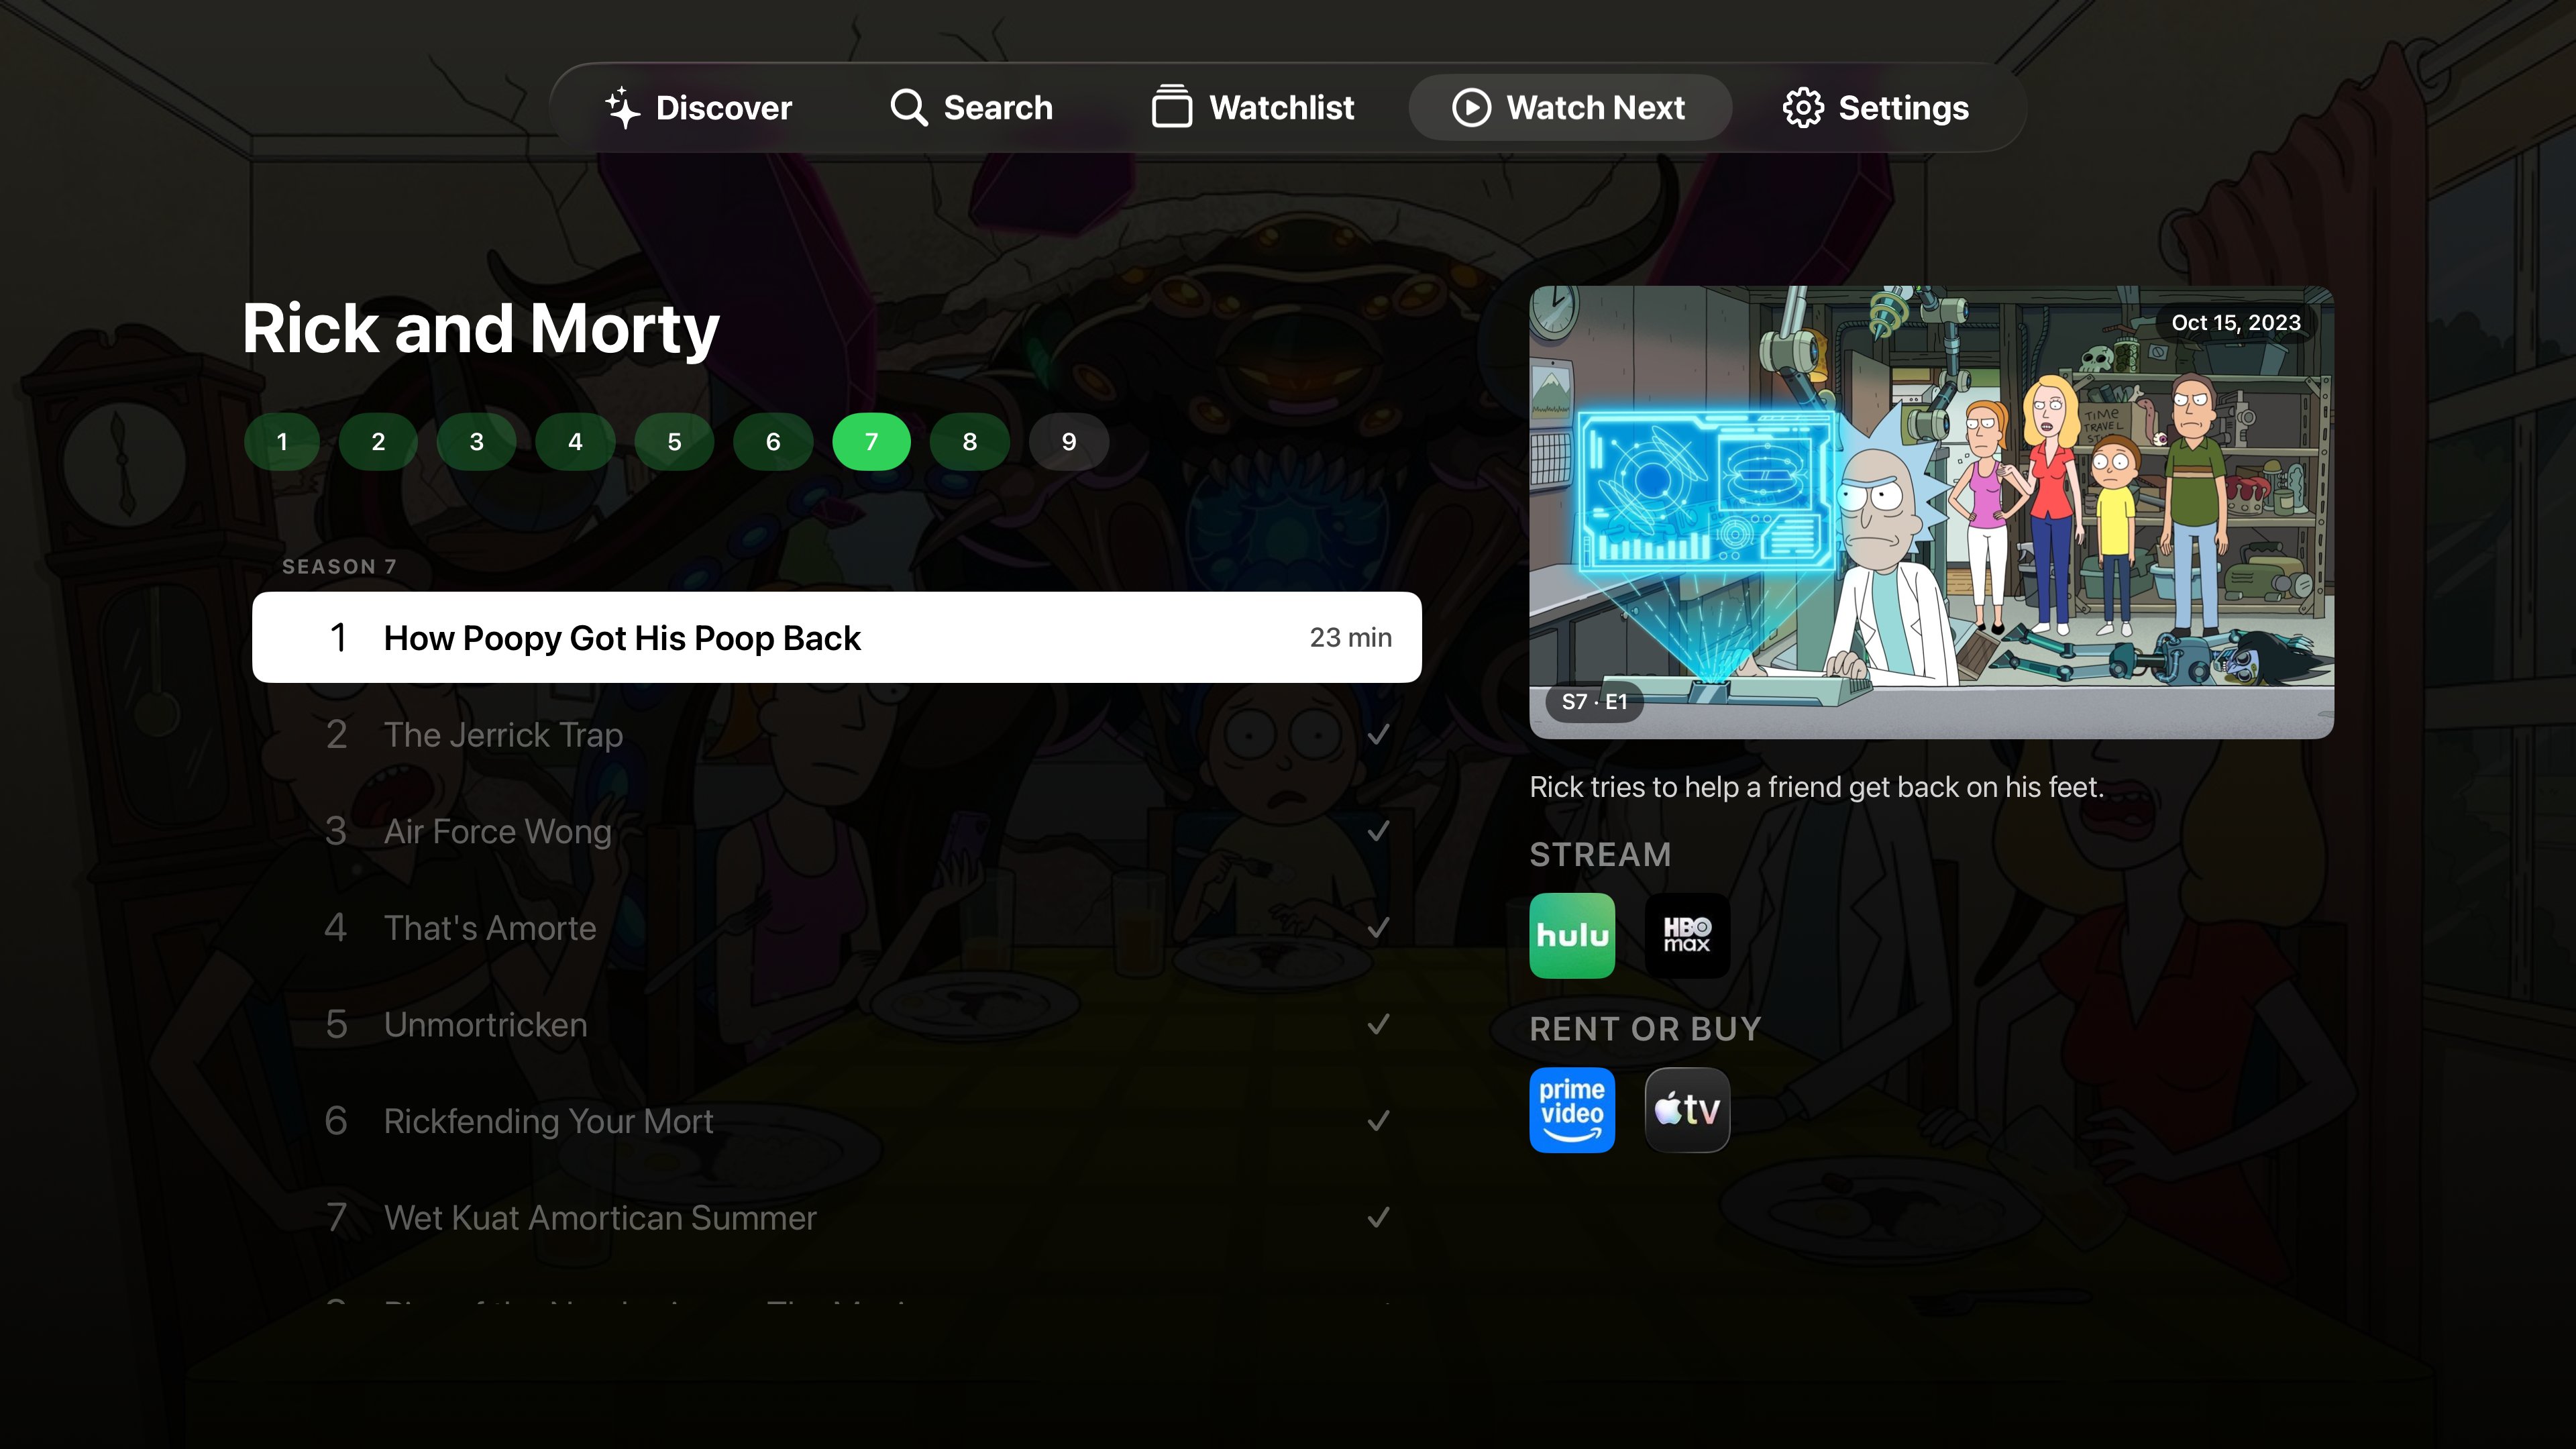Open the S7 E1 episode thumbnail
2576x1449 pixels.
[x=1932, y=513]
